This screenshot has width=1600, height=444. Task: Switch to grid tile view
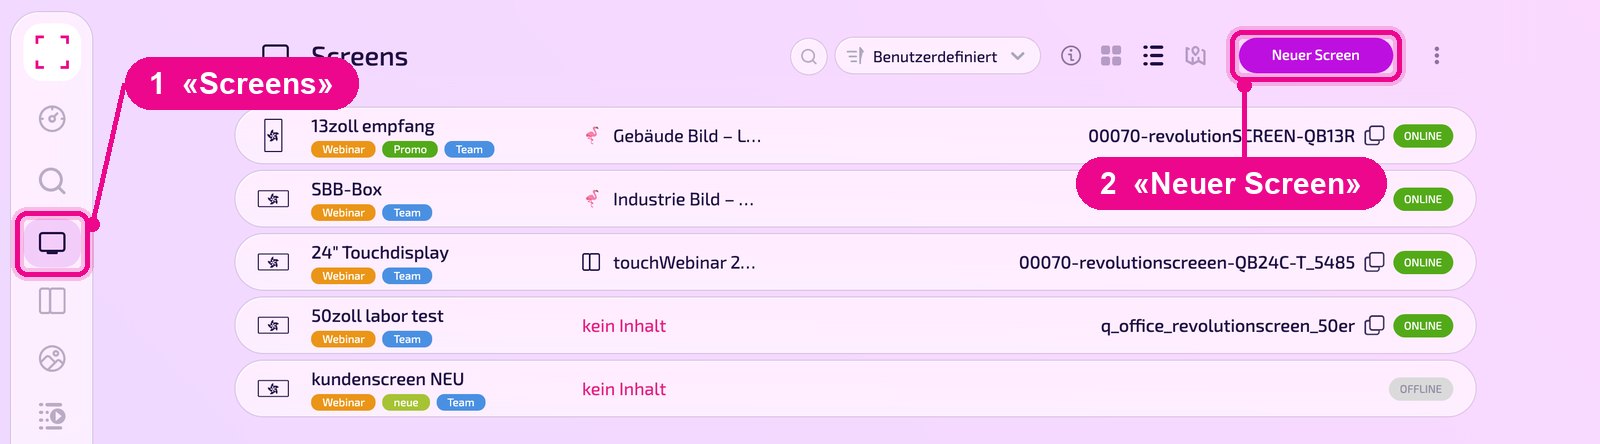click(x=1111, y=56)
